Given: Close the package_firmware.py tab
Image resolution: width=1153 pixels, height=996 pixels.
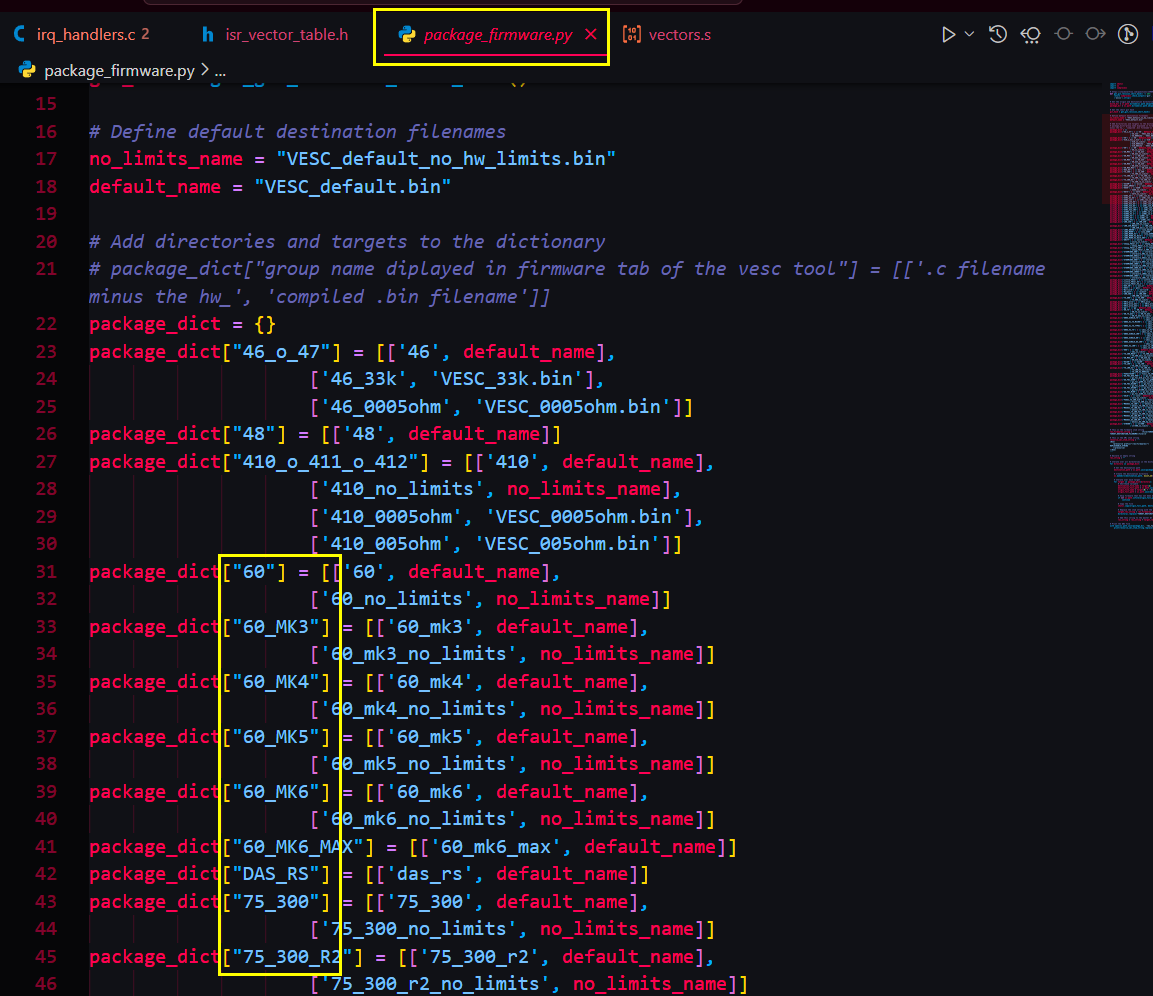Looking at the screenshot, I should [591, 35].
